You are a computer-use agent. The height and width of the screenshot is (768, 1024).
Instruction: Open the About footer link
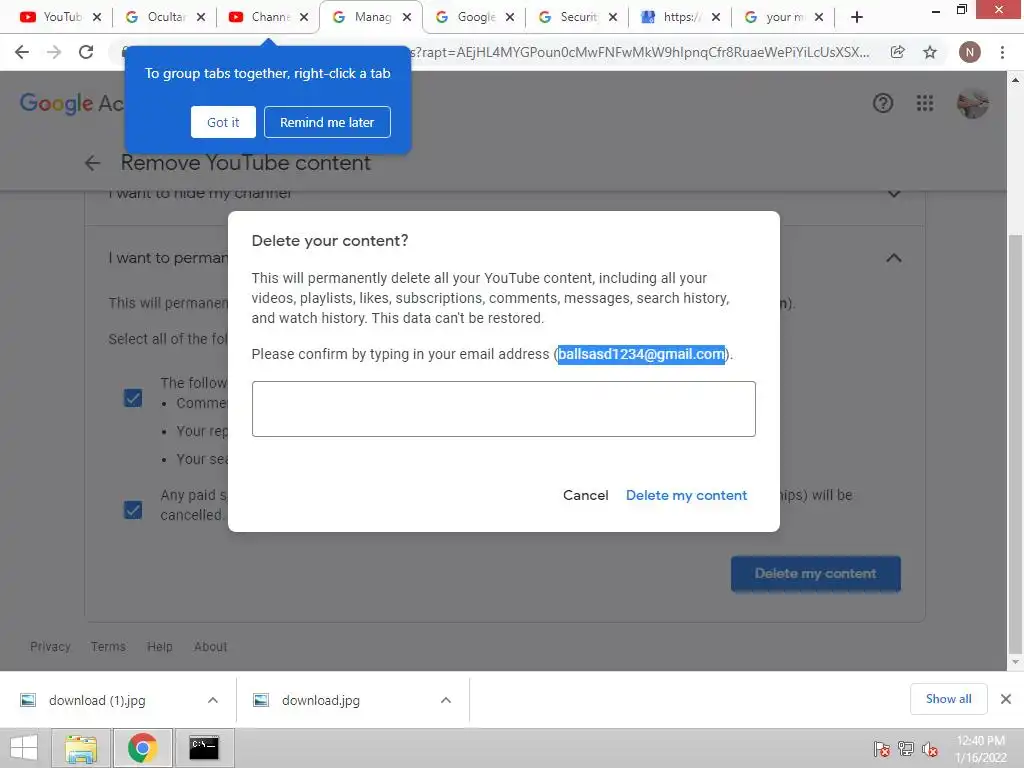[210, 647]
